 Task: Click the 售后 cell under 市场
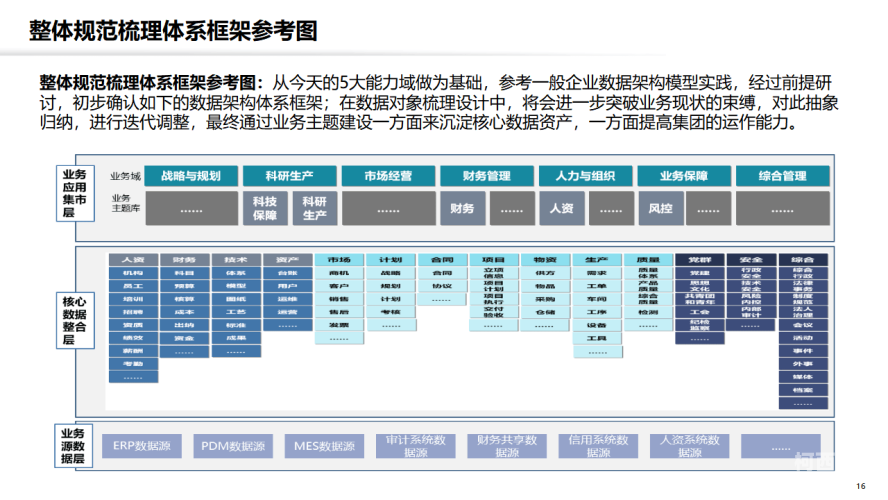[339, 312]
